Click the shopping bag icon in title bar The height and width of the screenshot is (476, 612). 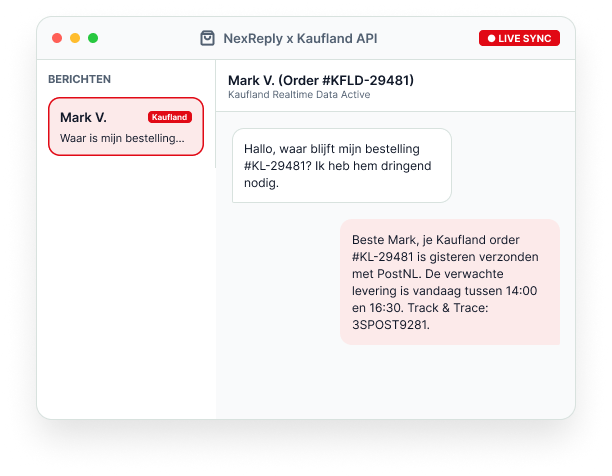pos(207,38)
